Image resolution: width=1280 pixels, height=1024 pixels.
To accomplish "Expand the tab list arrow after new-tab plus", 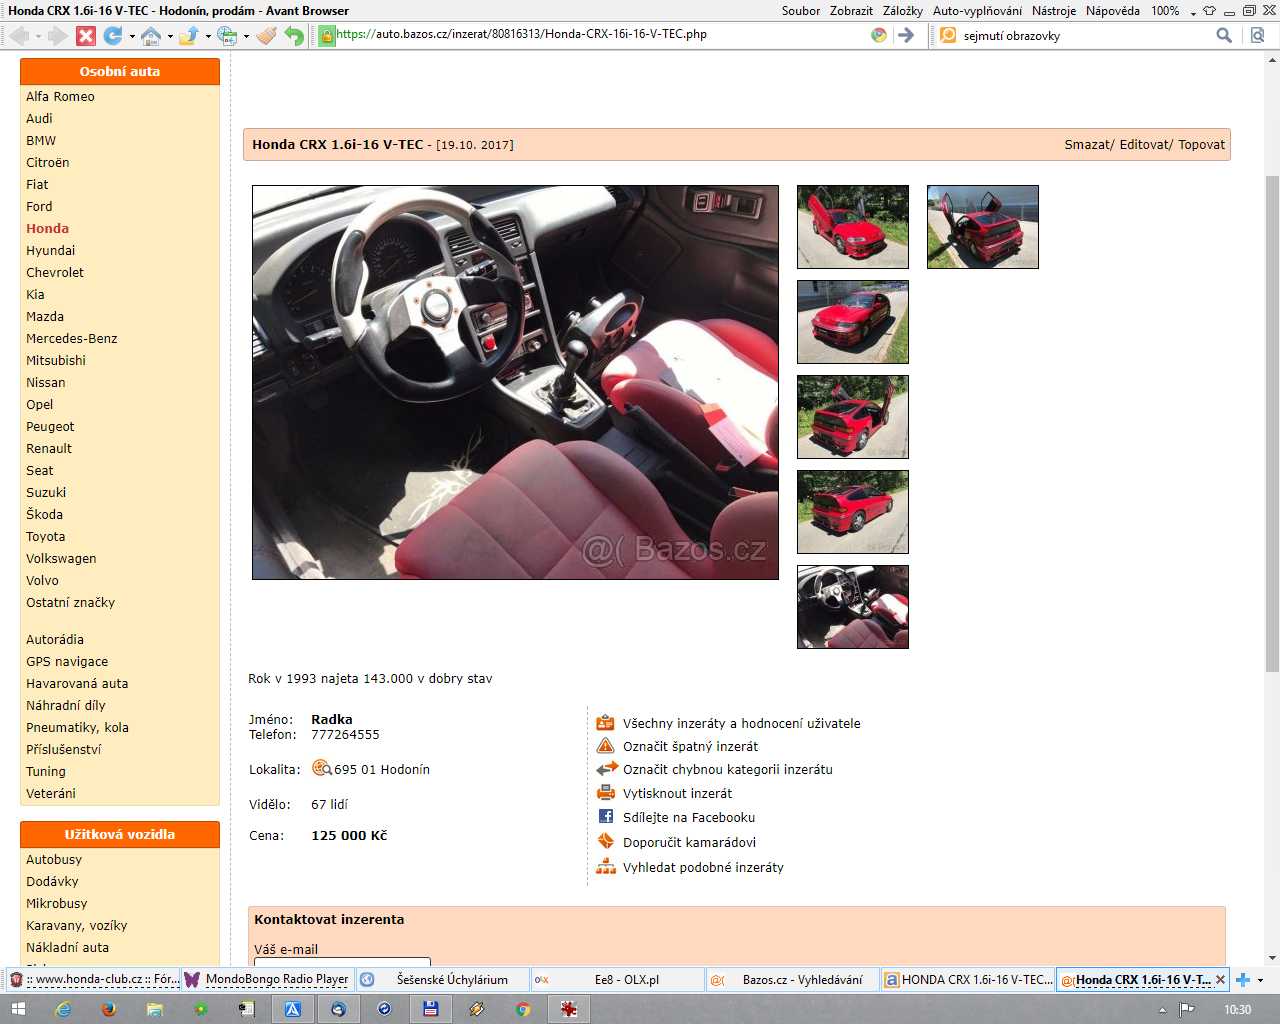I will pos(1260,980).
